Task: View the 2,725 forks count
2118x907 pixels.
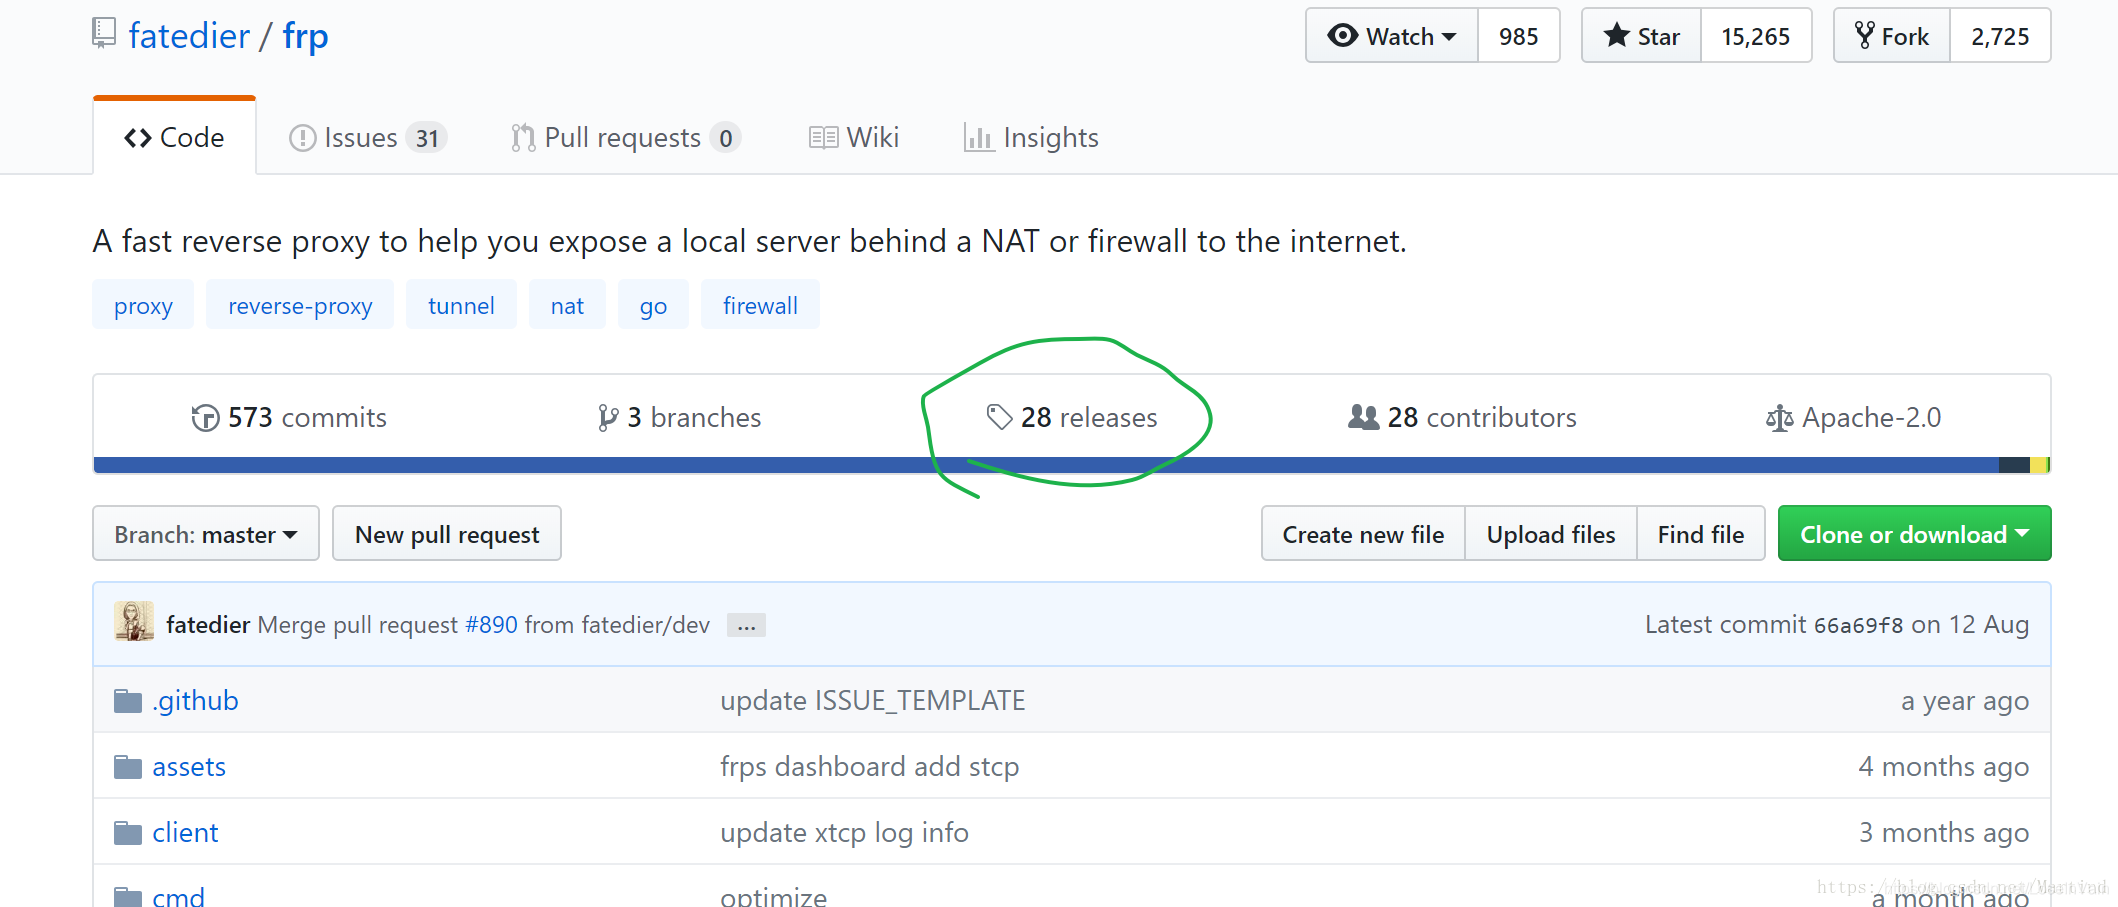Action: [x=2000, y=36]
